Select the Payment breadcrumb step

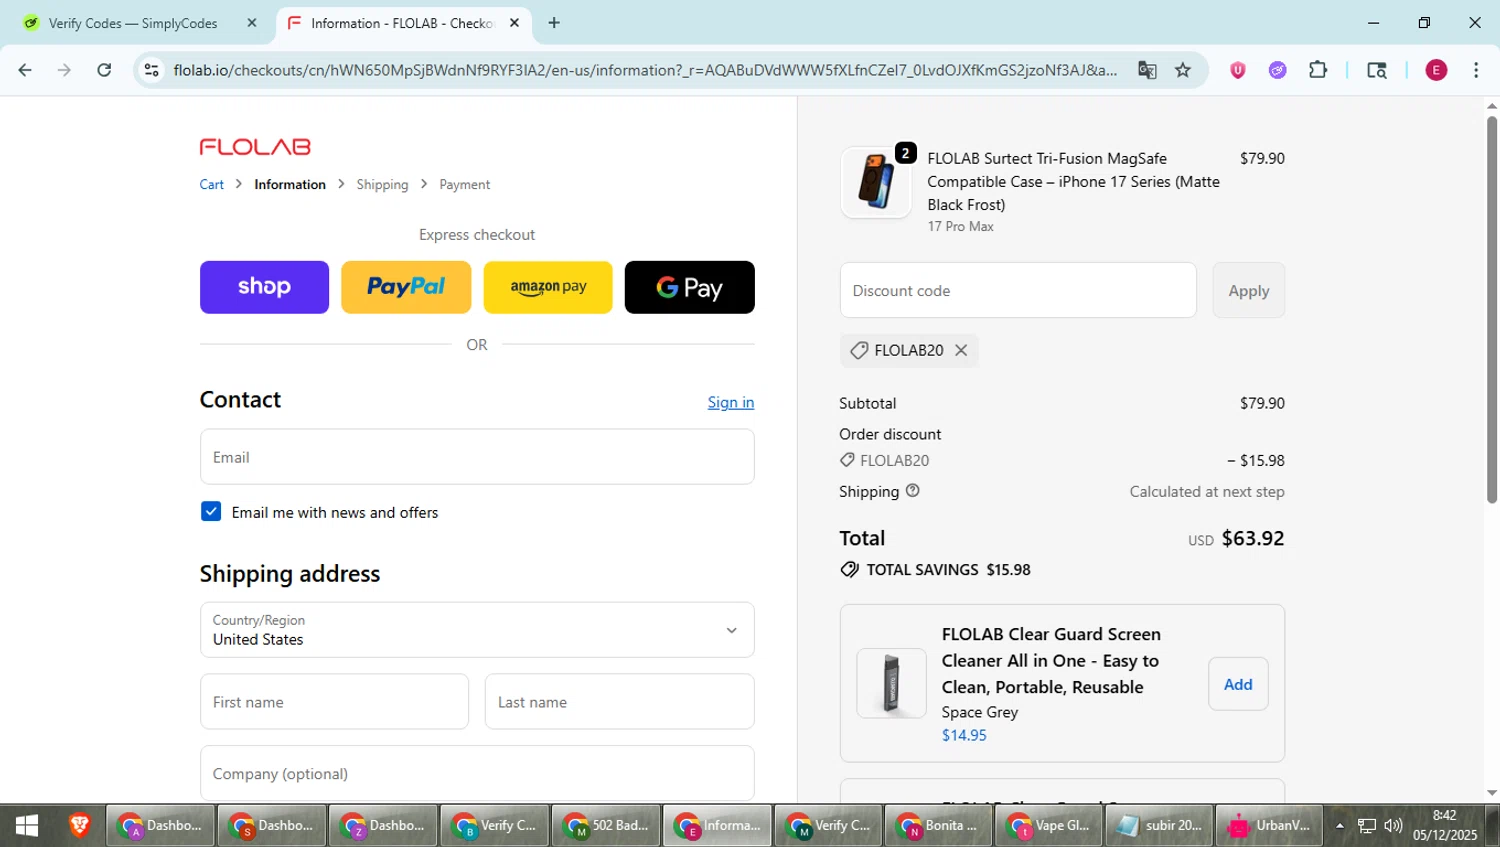coord(465,185)
